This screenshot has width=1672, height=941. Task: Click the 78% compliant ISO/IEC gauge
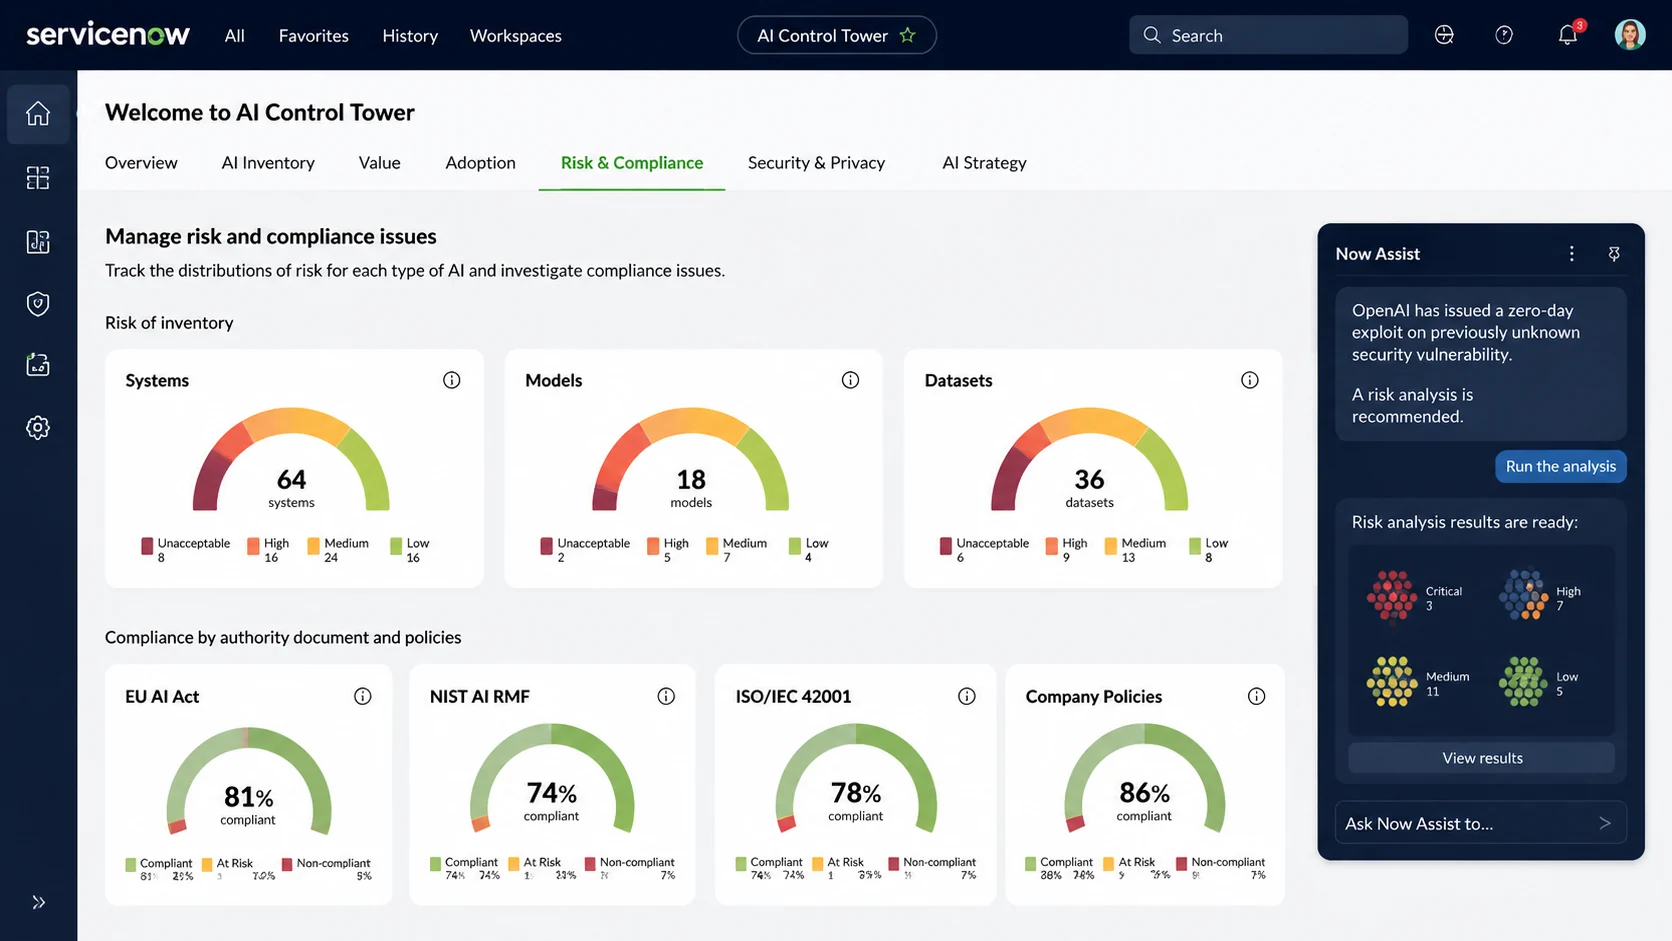click(856, 779)
